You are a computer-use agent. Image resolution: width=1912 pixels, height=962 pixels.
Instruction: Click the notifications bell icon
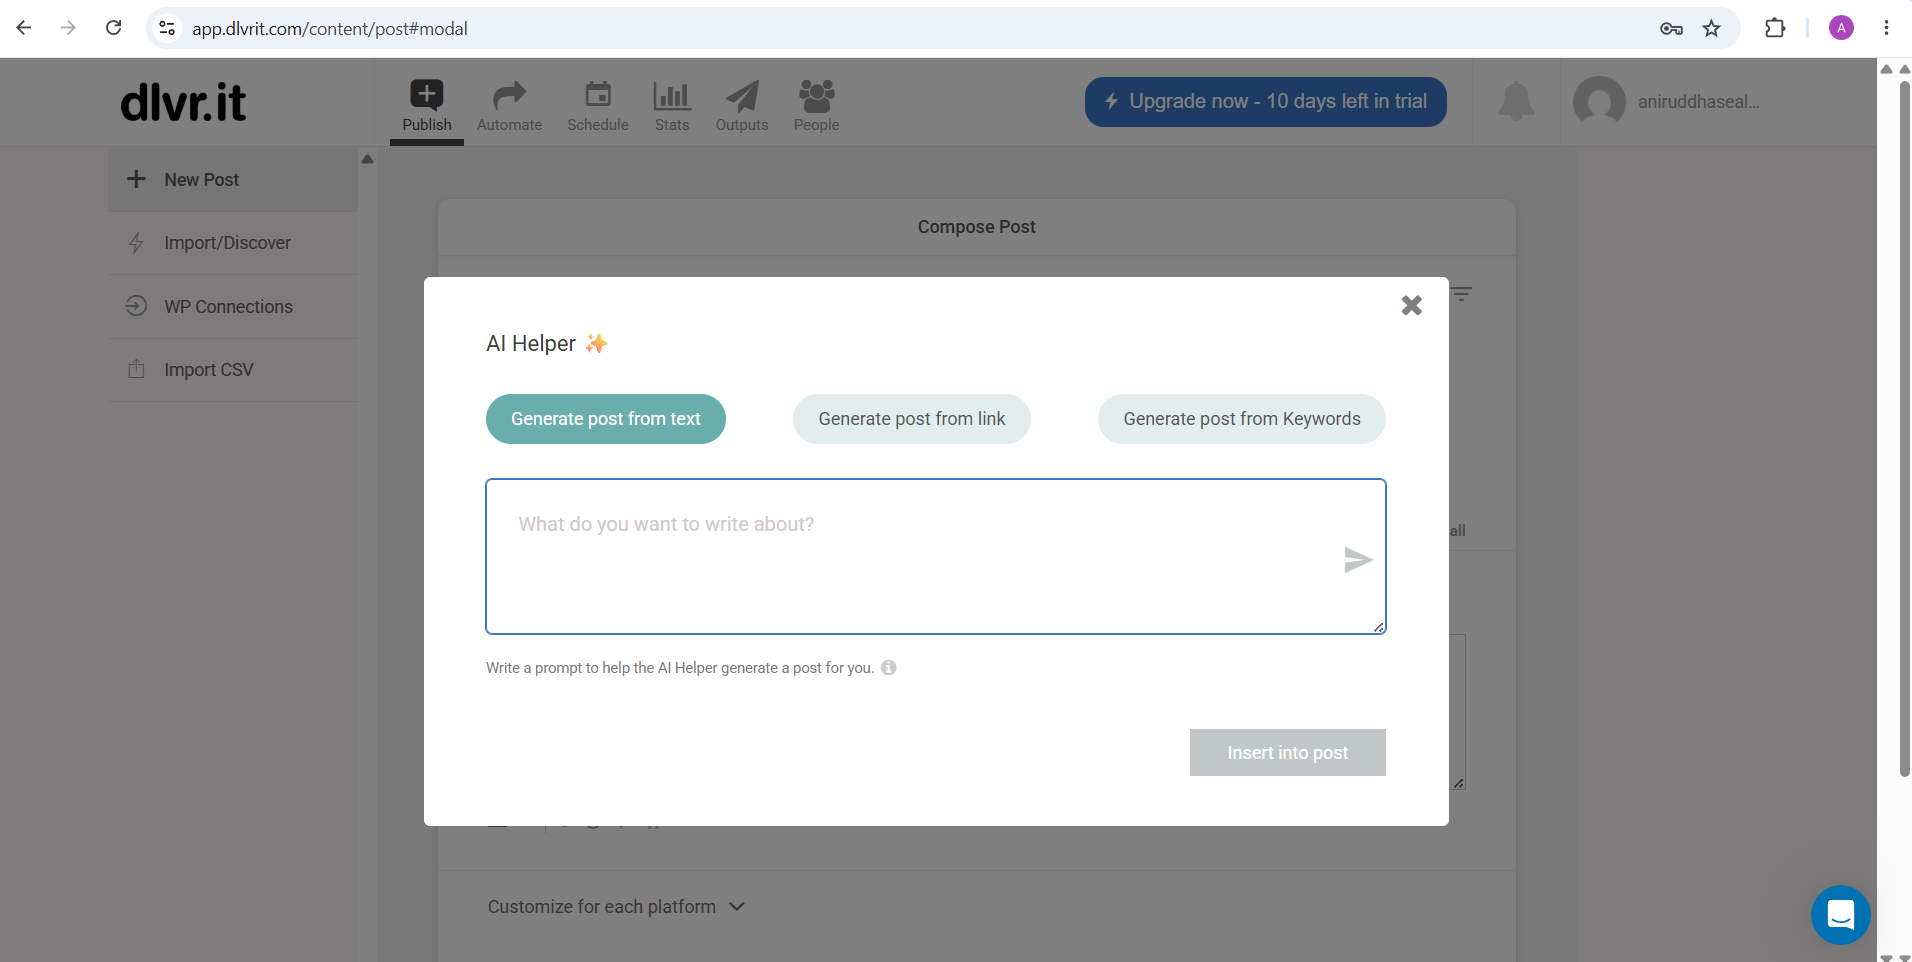click(x=1516, y=101)
